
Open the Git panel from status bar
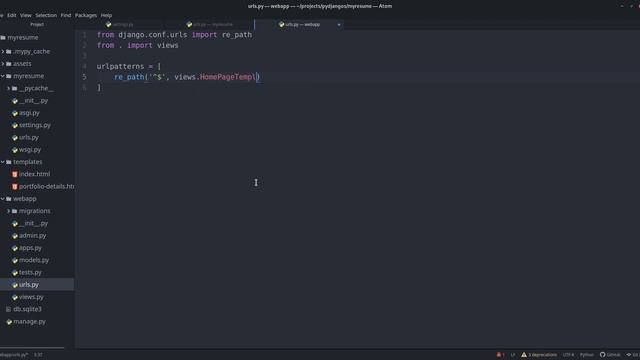632,355
